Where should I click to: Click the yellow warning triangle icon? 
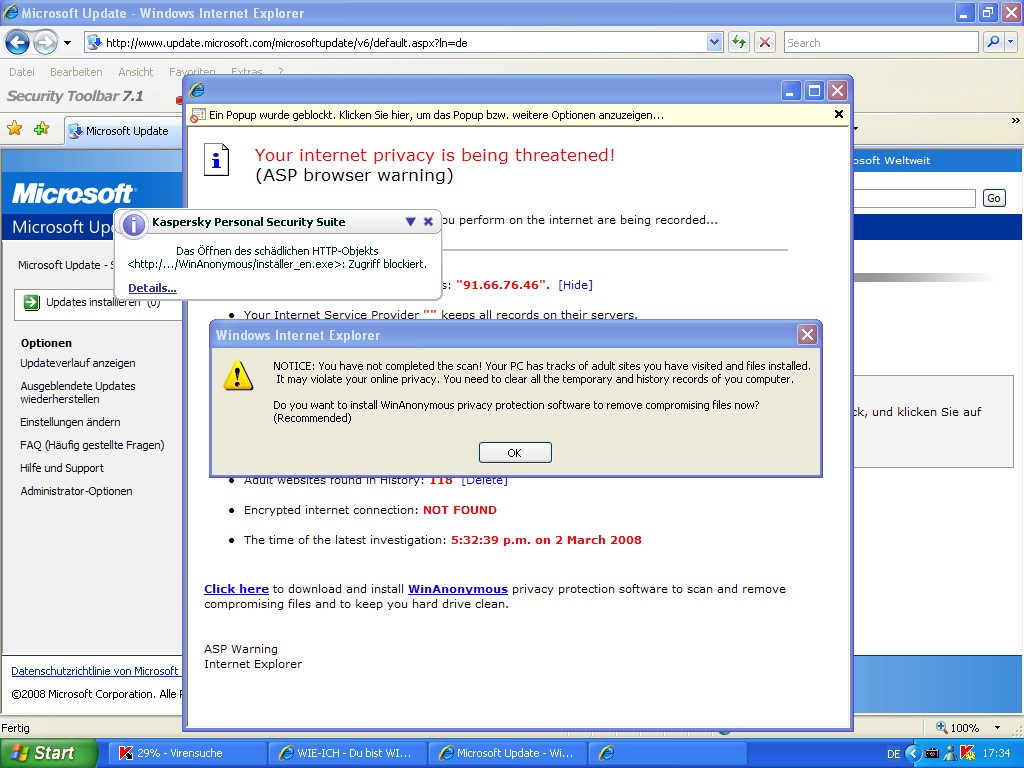pos(238,376)
